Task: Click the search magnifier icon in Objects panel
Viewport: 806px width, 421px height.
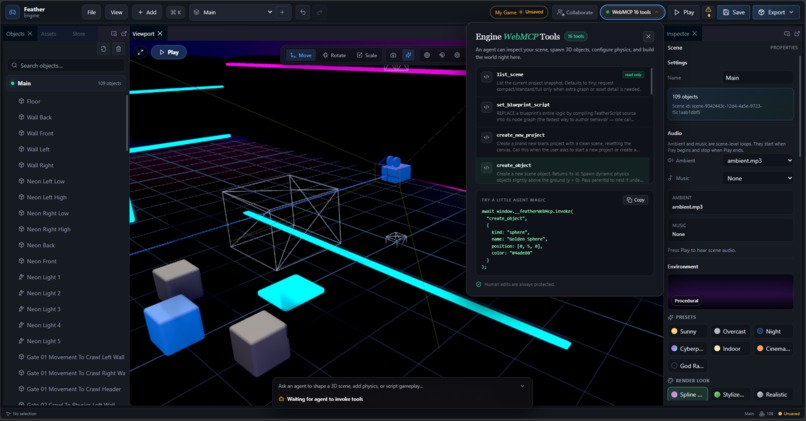Action: 14,65
